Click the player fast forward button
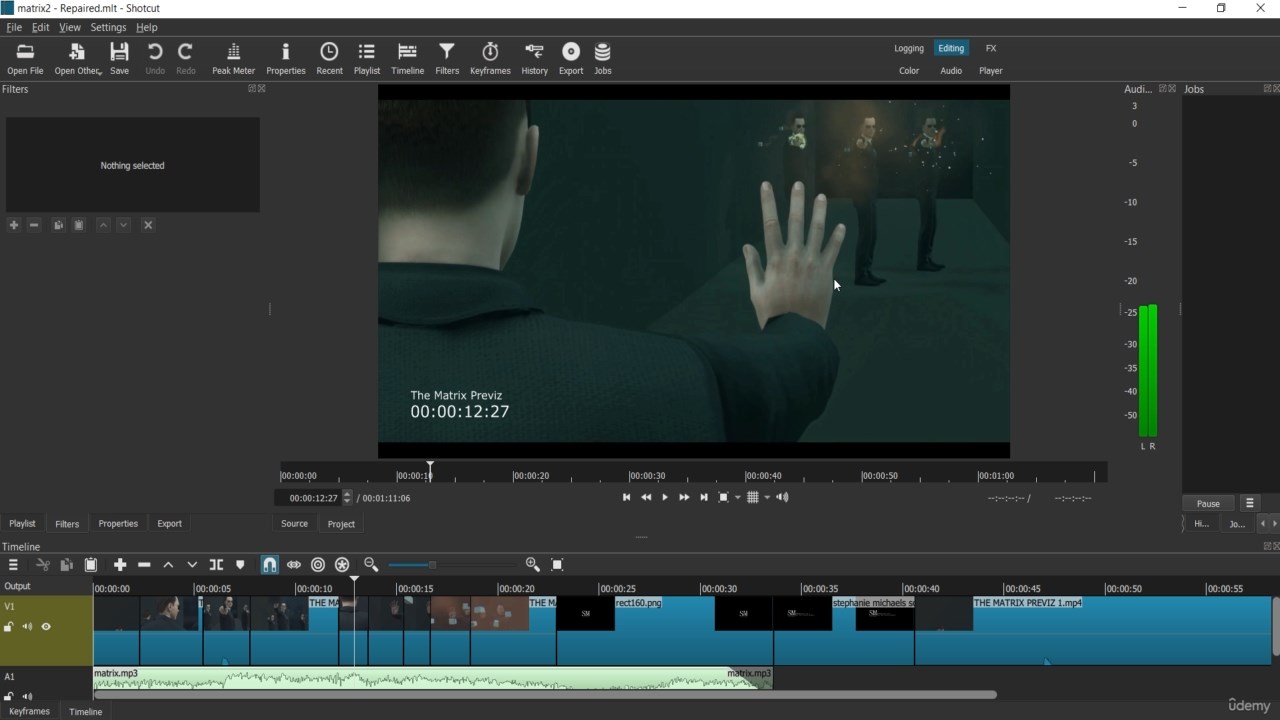Image resolution: width=1280 pixels, height=720 pixels. pyautogui.click(x=684, y=497)
